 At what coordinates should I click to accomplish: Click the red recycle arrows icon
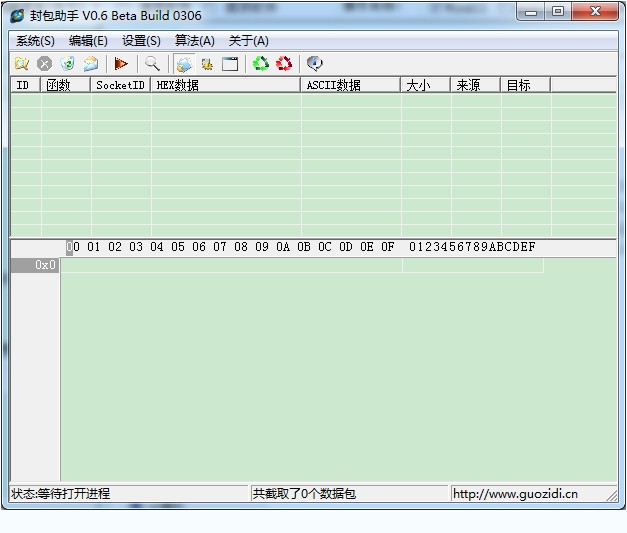(284, 64)
